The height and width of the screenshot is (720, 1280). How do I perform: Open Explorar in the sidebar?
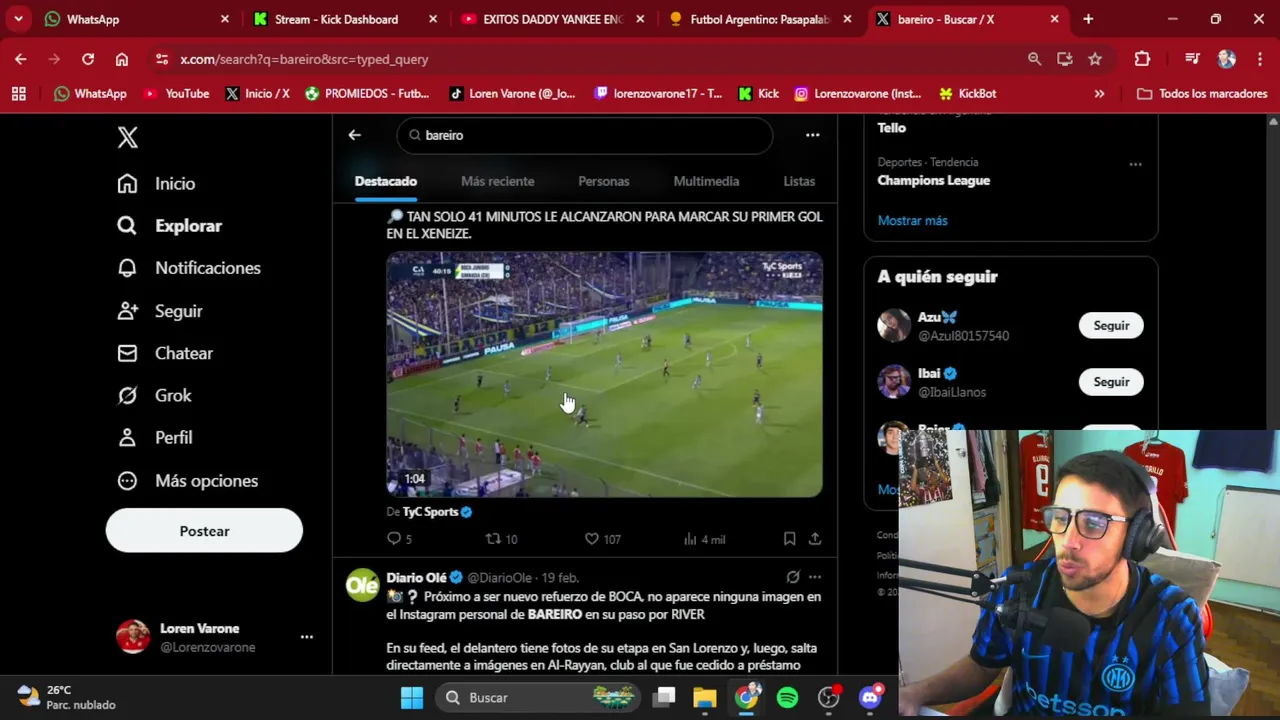[x=169, y=226]
